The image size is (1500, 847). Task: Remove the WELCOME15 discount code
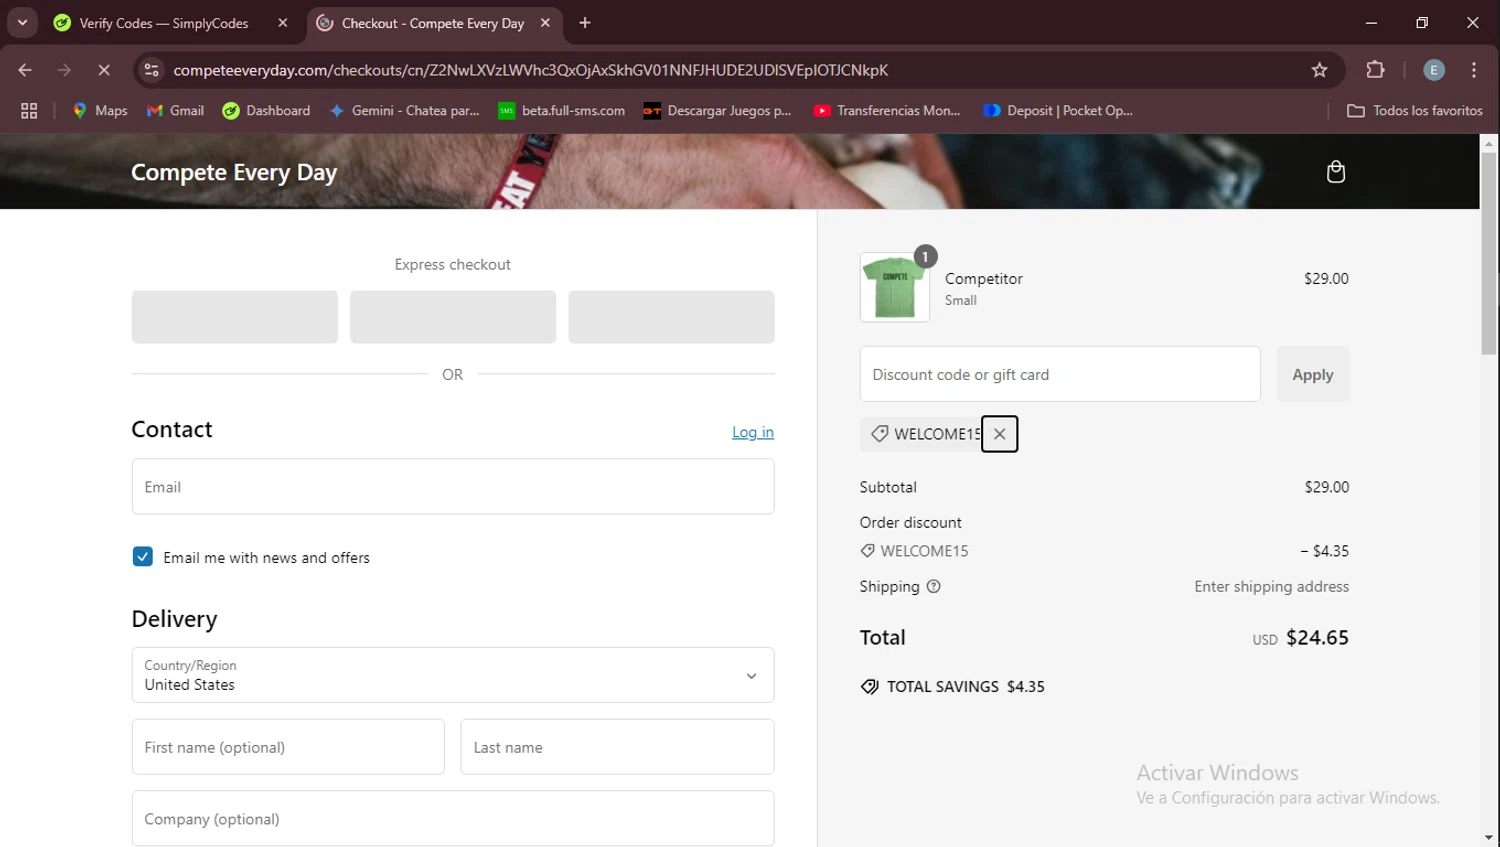999,434
